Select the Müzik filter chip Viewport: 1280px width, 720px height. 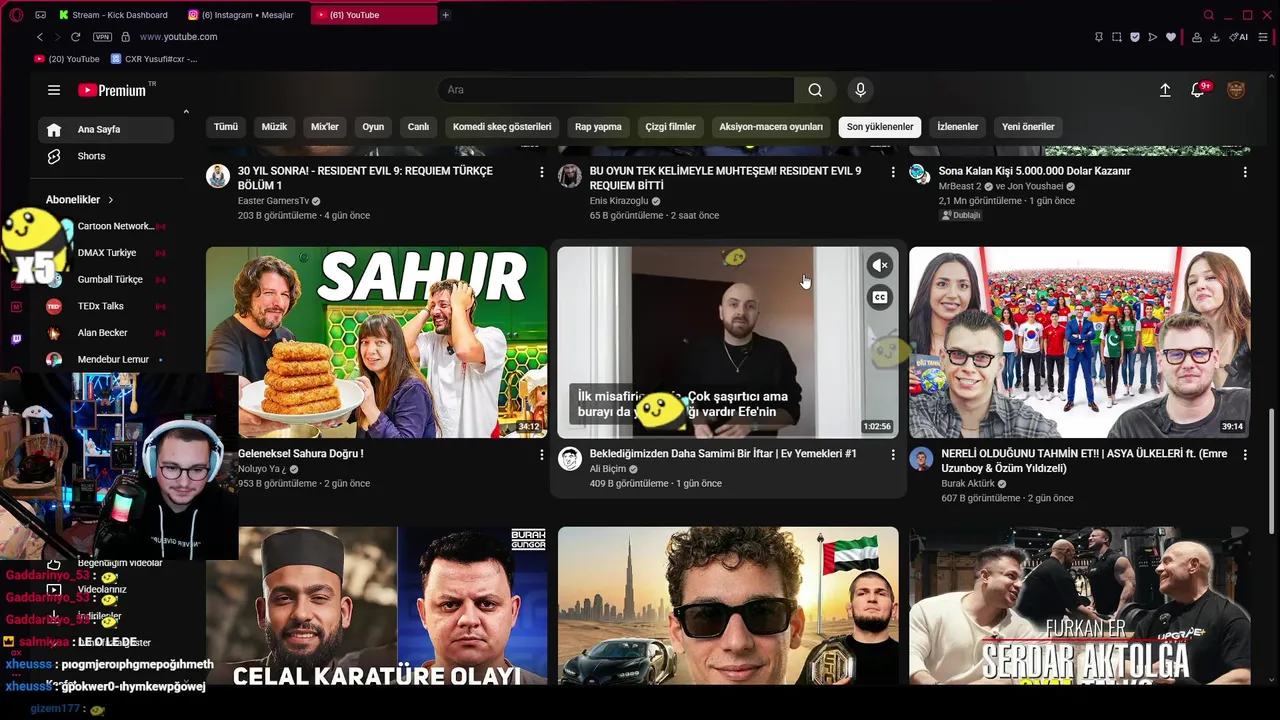point(274,127)
